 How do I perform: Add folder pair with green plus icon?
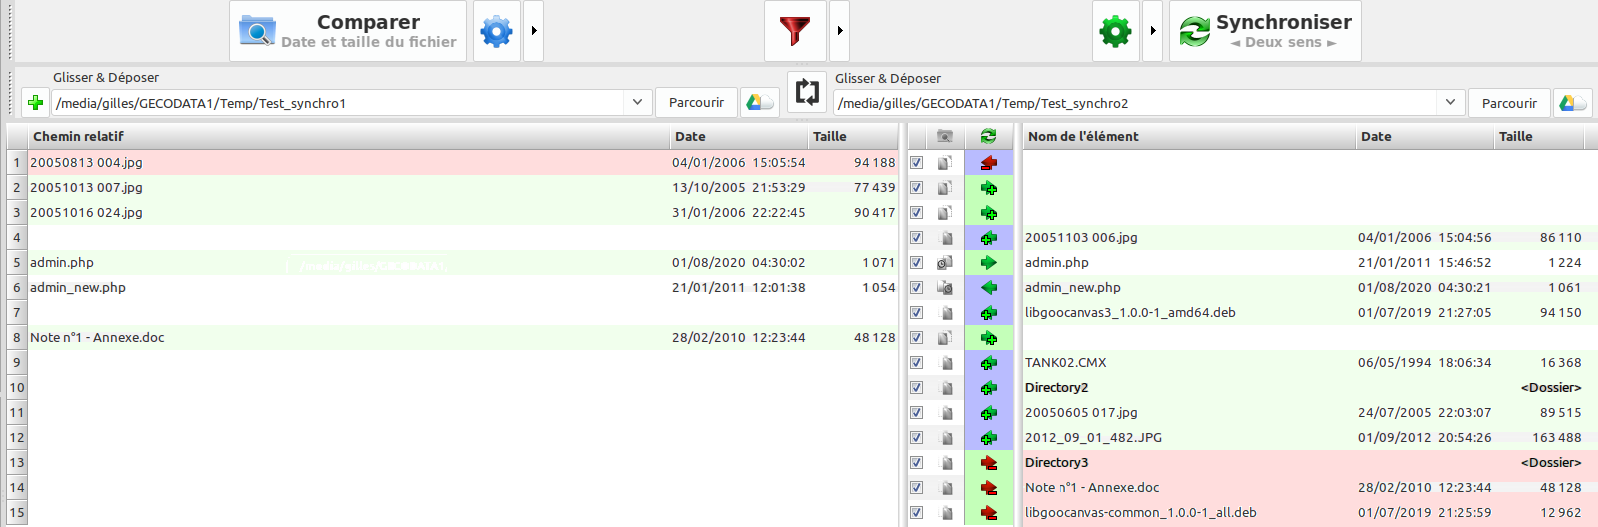click(x=35, y=102)
